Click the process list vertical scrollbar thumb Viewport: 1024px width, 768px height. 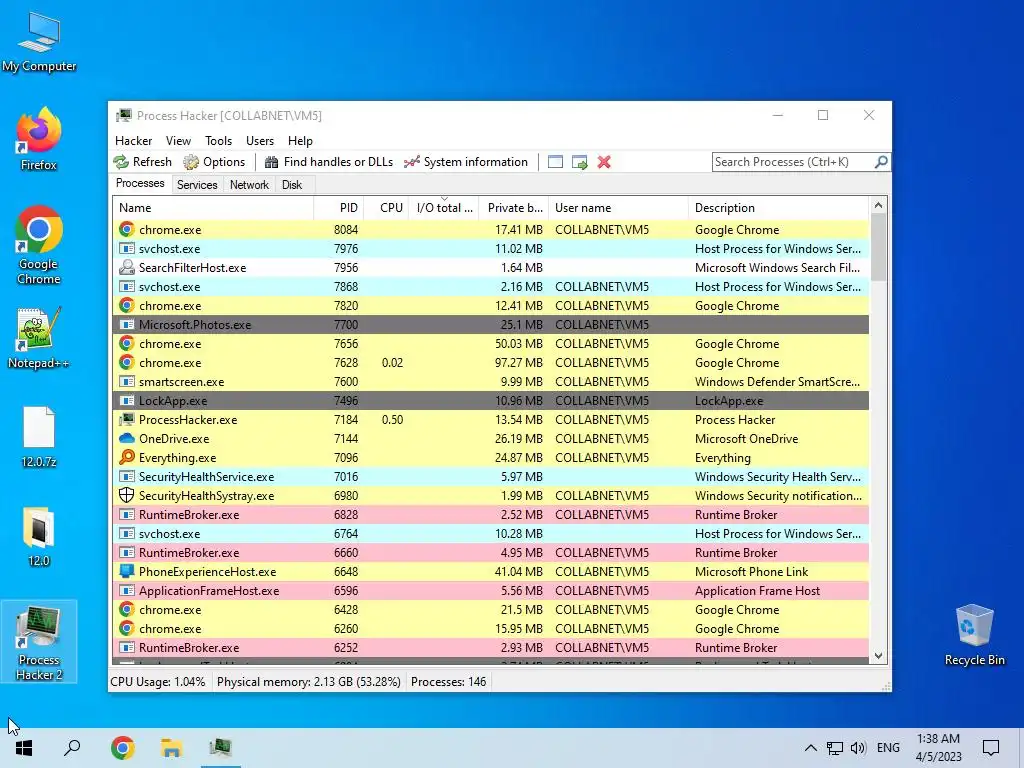tap(878, 247)
